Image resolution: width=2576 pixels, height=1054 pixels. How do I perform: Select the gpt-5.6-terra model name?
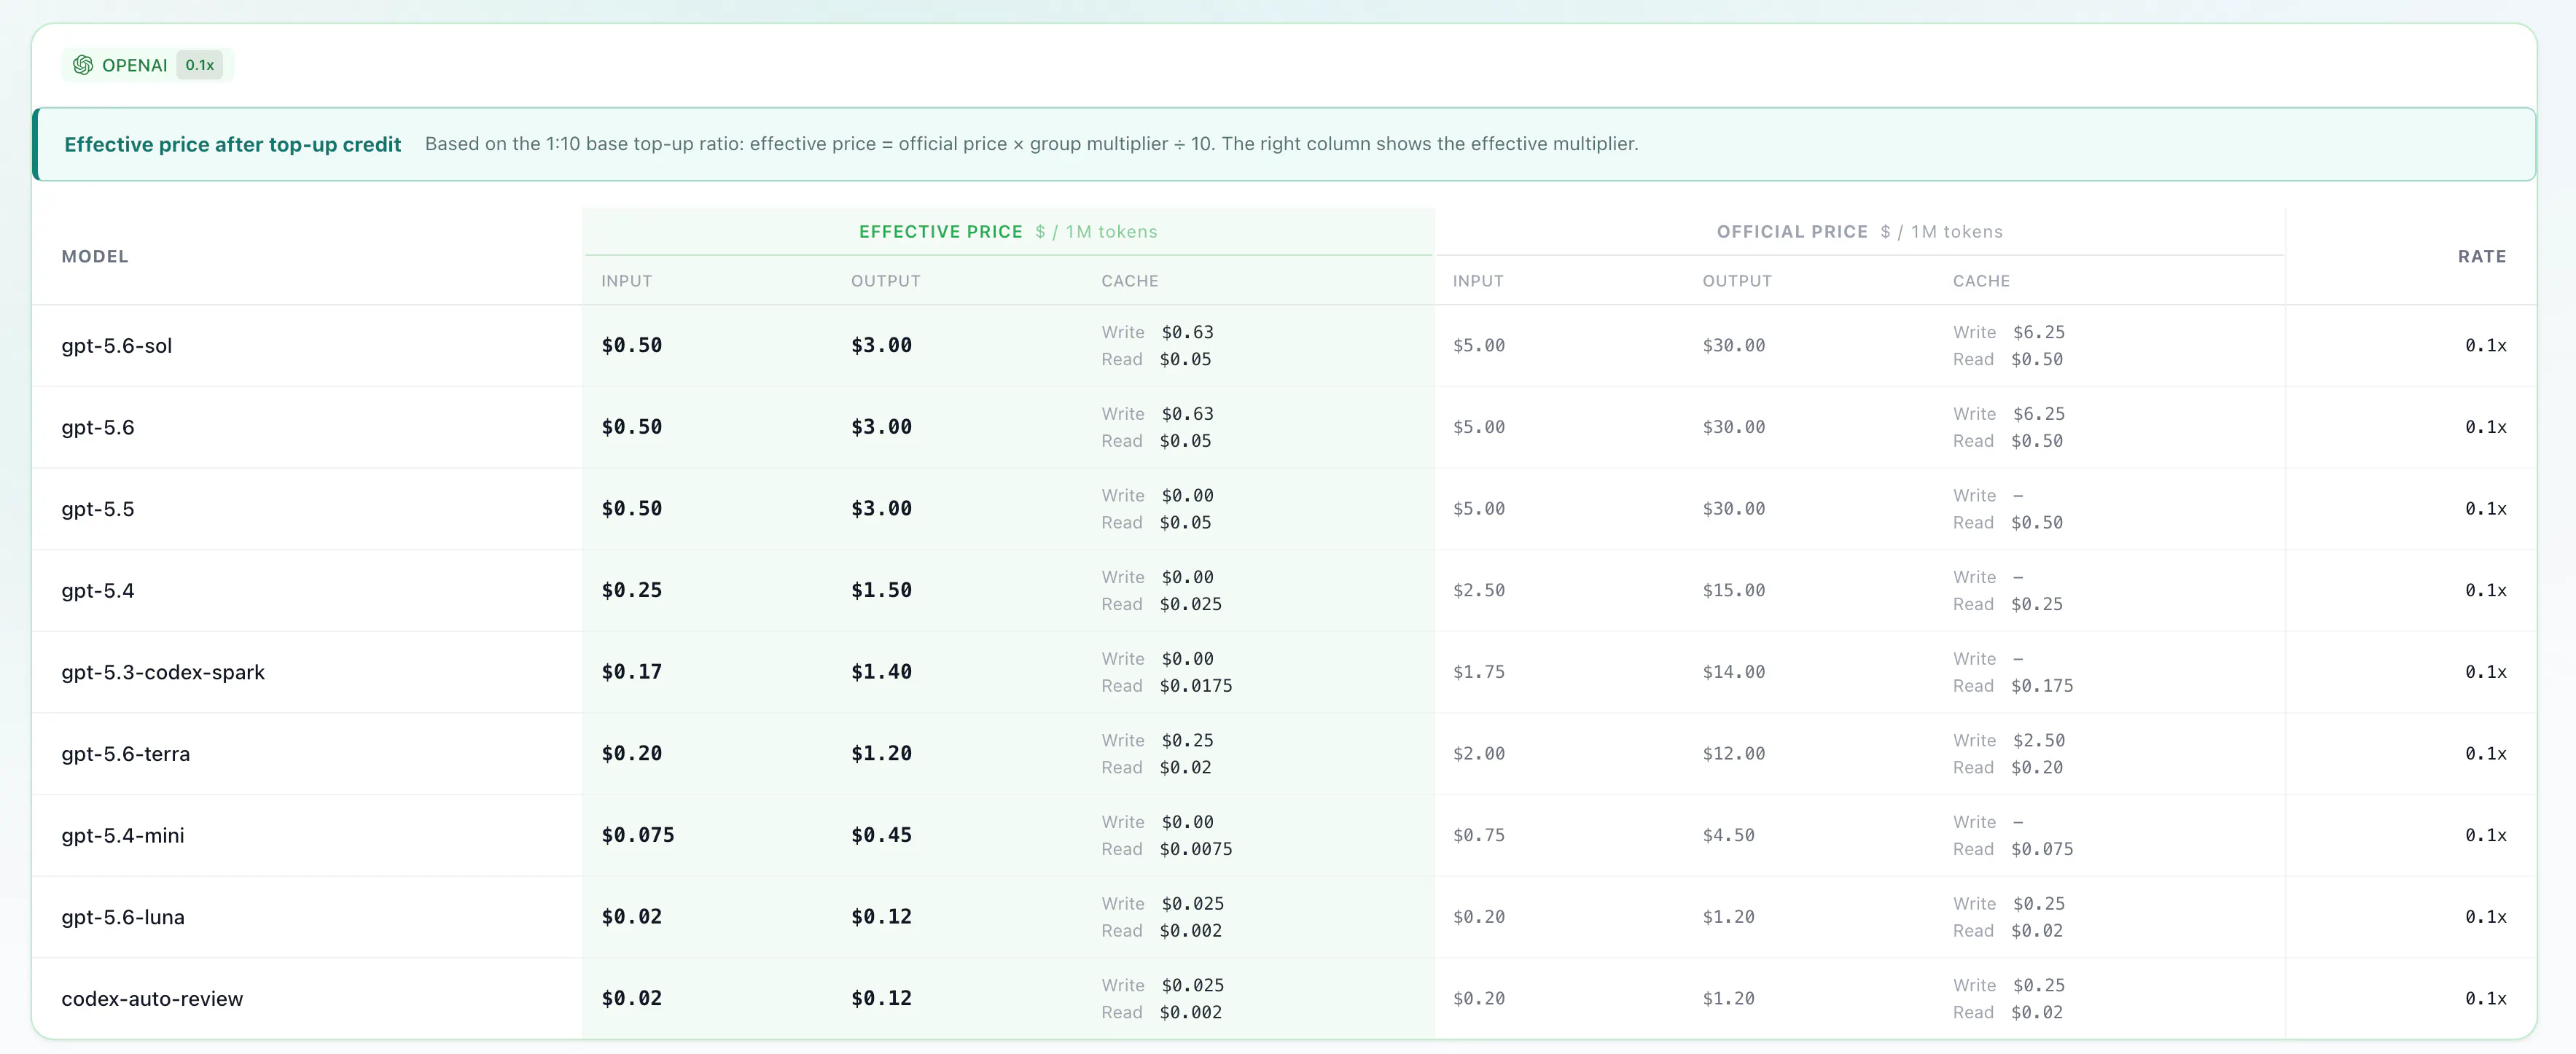click(x=126, y=754)
